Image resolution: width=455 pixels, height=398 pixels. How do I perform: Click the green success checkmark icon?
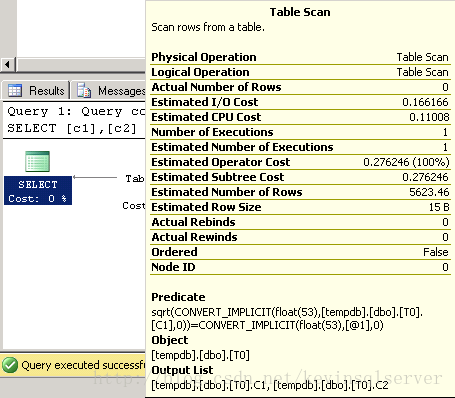pyautogui.click(x=10, y=365)
